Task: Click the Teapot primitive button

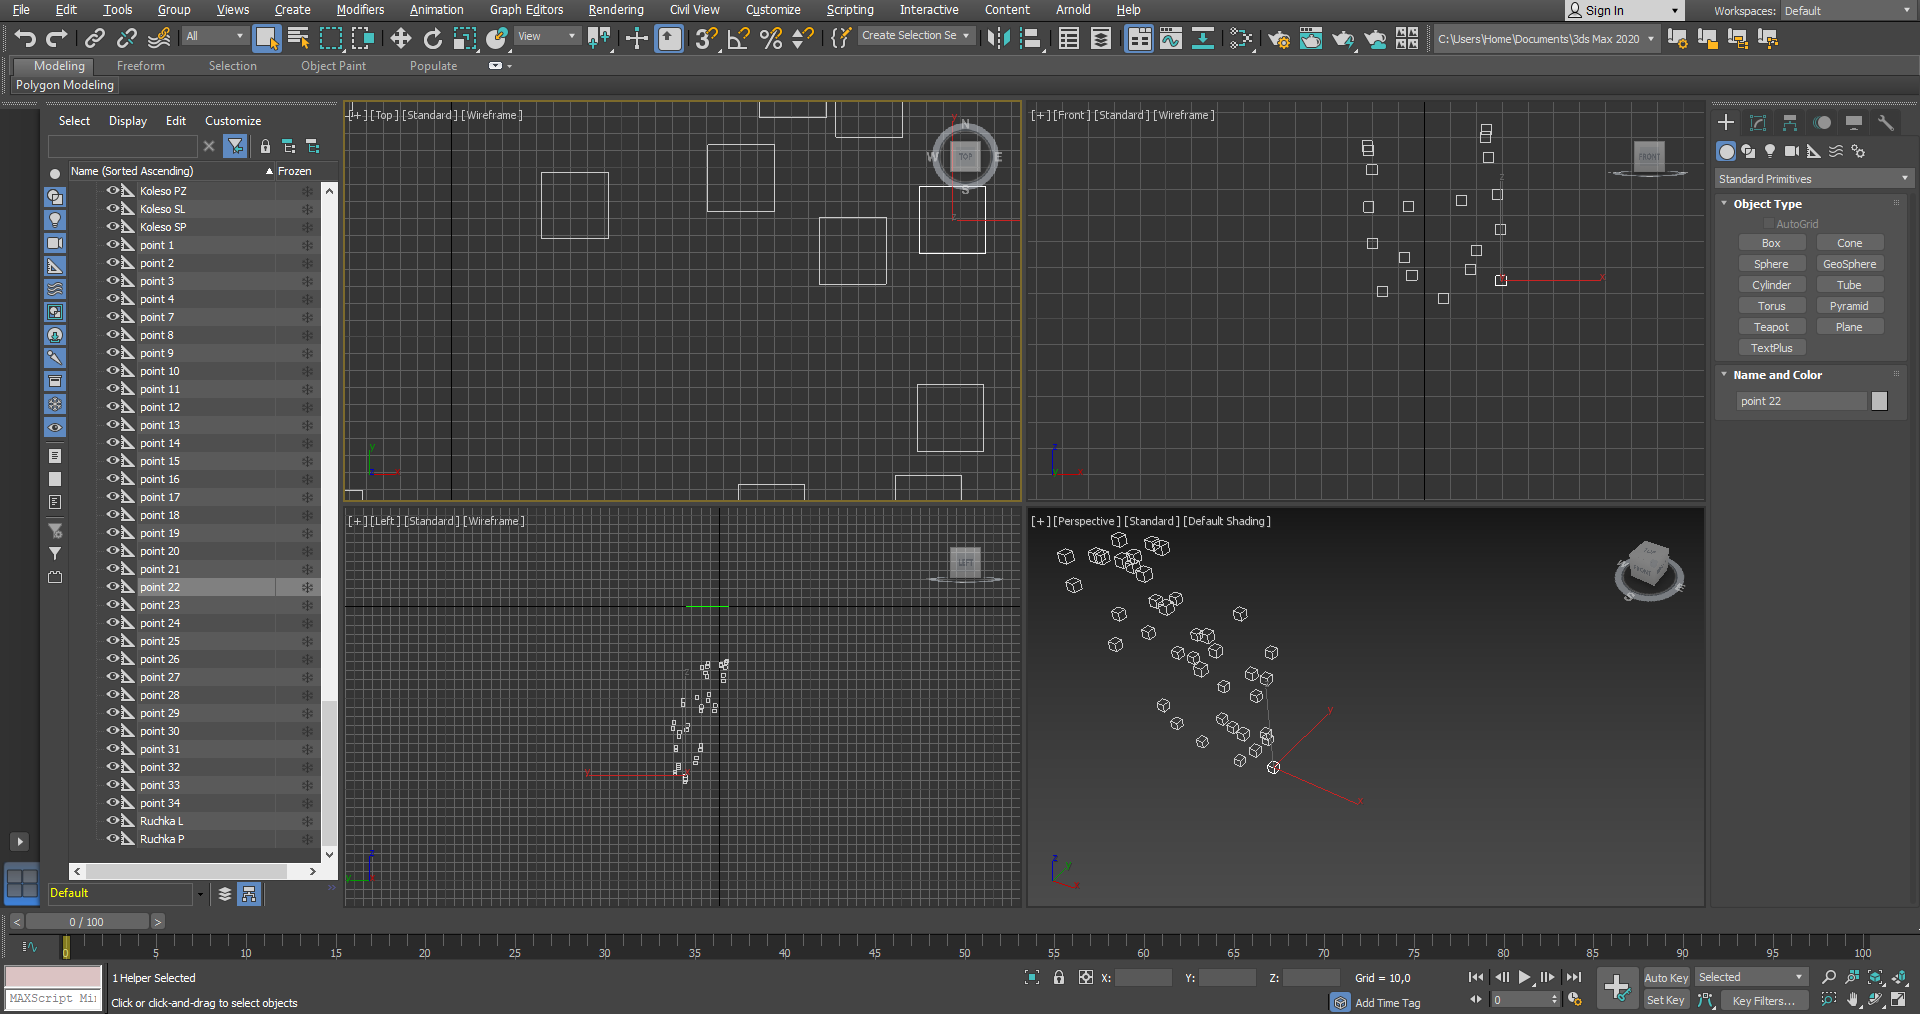Action: pos(1771,327)
